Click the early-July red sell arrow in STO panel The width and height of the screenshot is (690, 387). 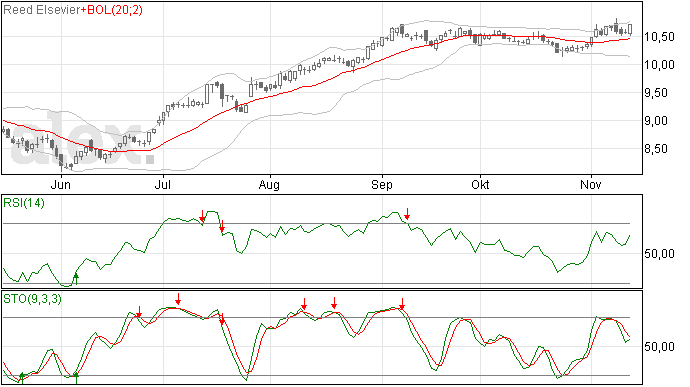(178, 299)
